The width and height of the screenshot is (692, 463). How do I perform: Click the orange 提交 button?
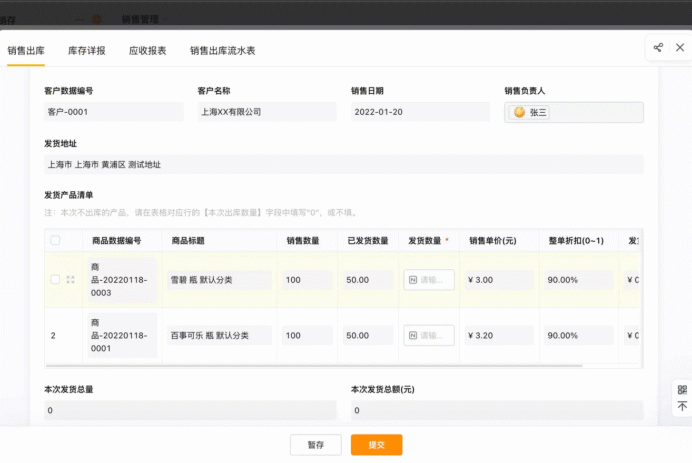click(376, 444)
